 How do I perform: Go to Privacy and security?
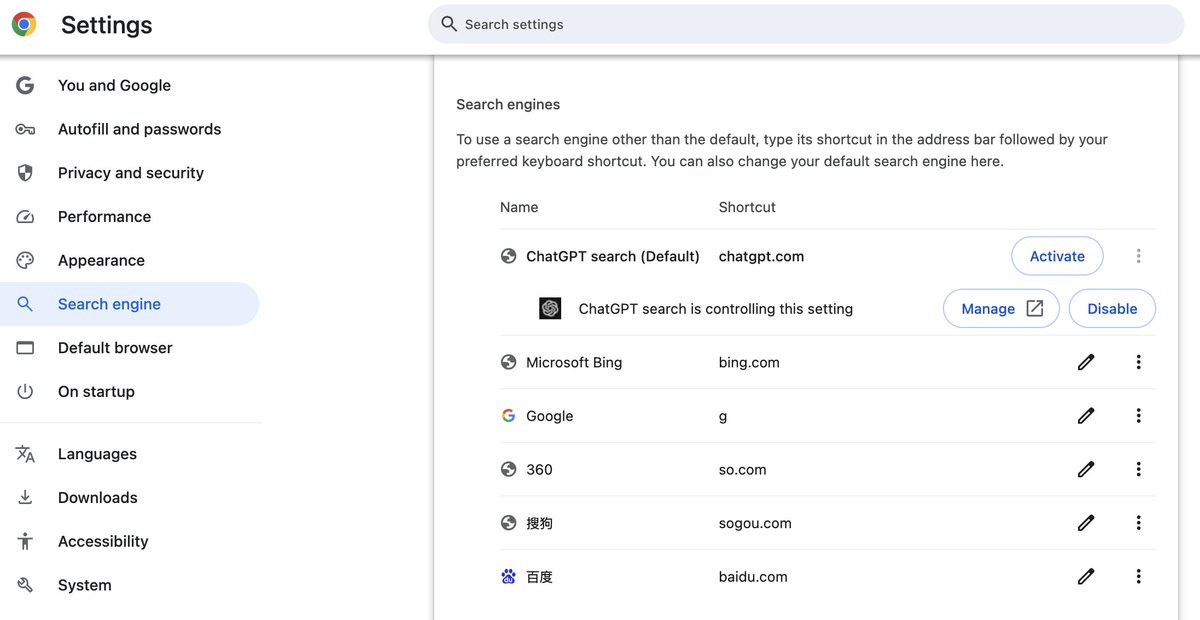coord(130,173)
